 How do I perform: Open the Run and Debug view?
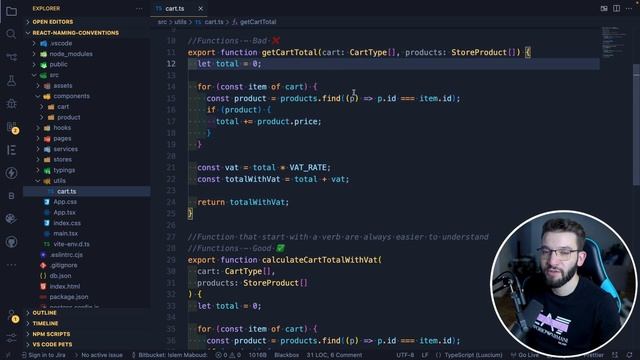click(x=11, y=103)
